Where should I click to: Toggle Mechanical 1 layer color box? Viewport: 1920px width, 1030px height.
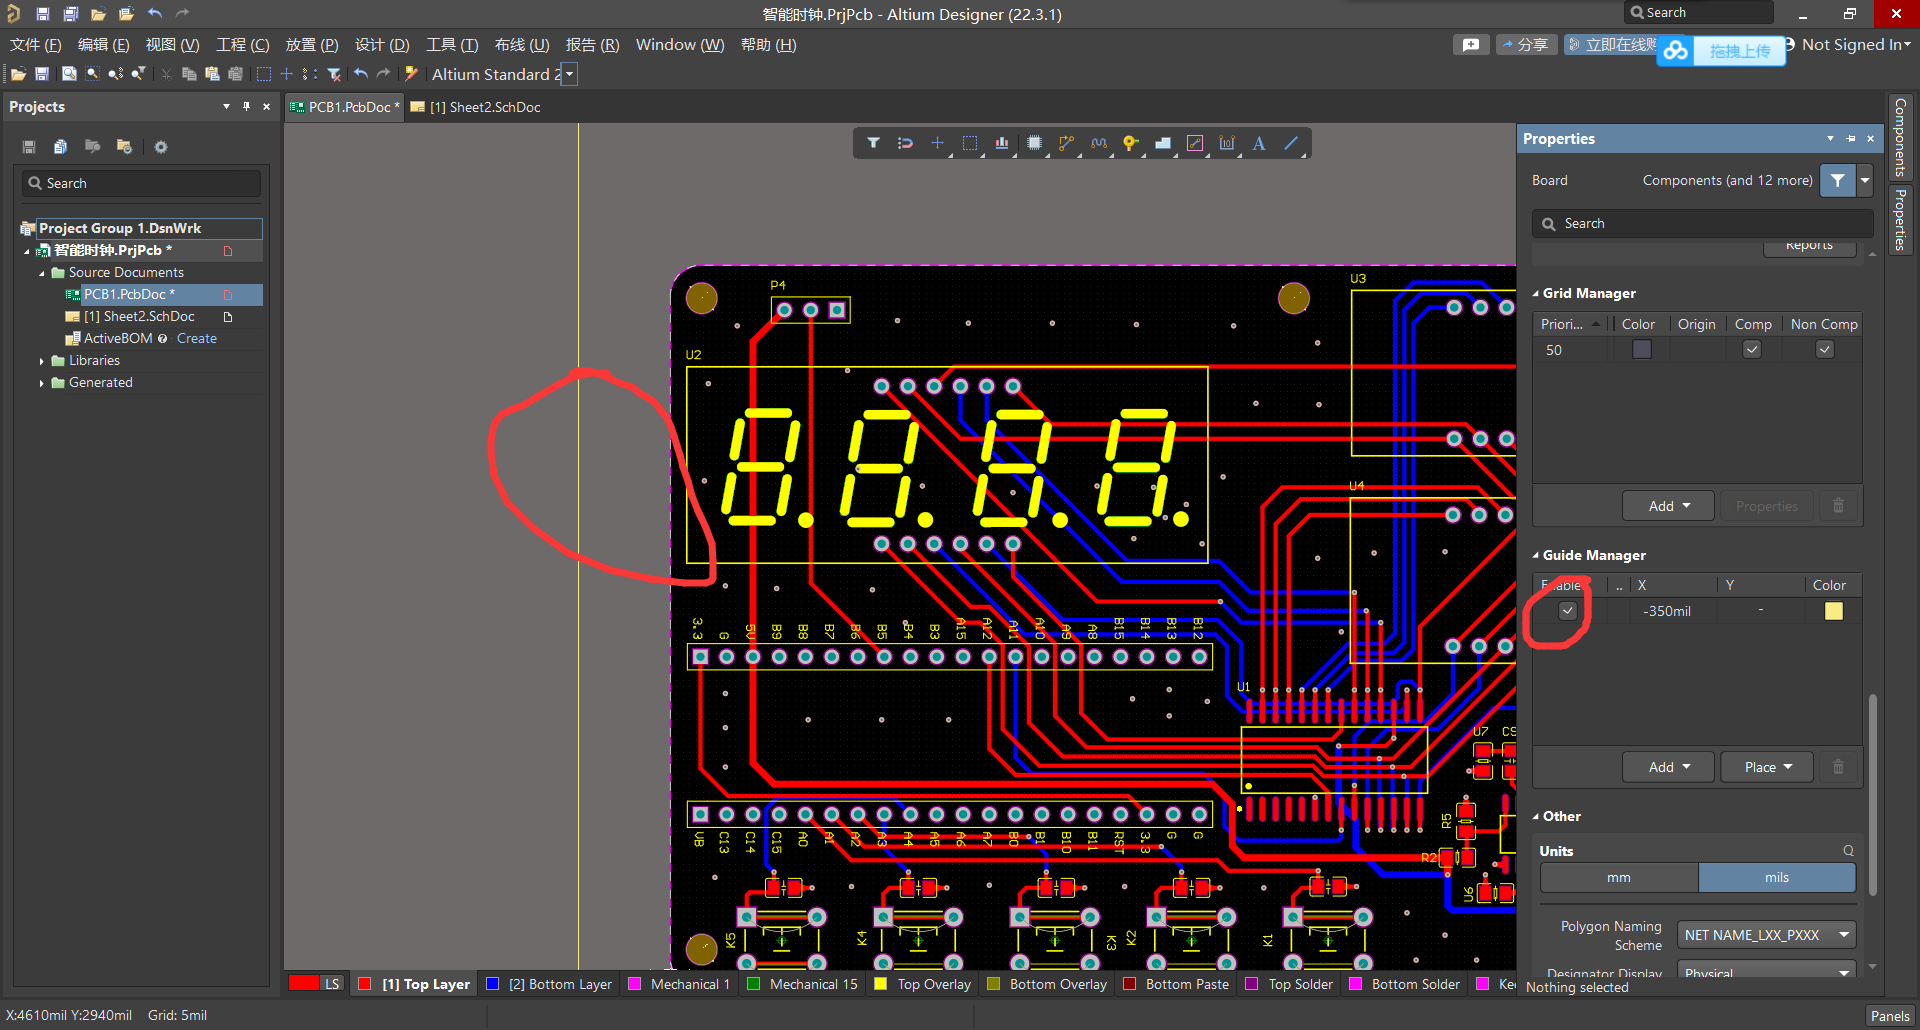(634, 984)
